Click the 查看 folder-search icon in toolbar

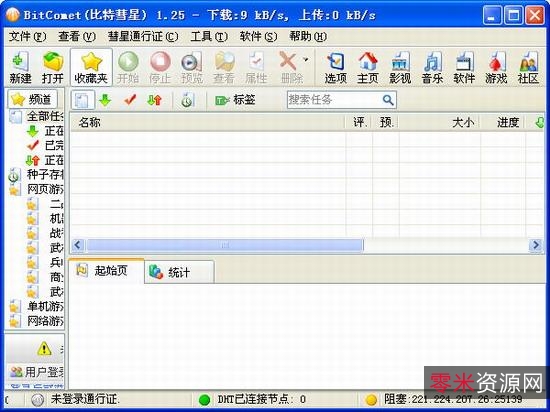coord(224,67)
